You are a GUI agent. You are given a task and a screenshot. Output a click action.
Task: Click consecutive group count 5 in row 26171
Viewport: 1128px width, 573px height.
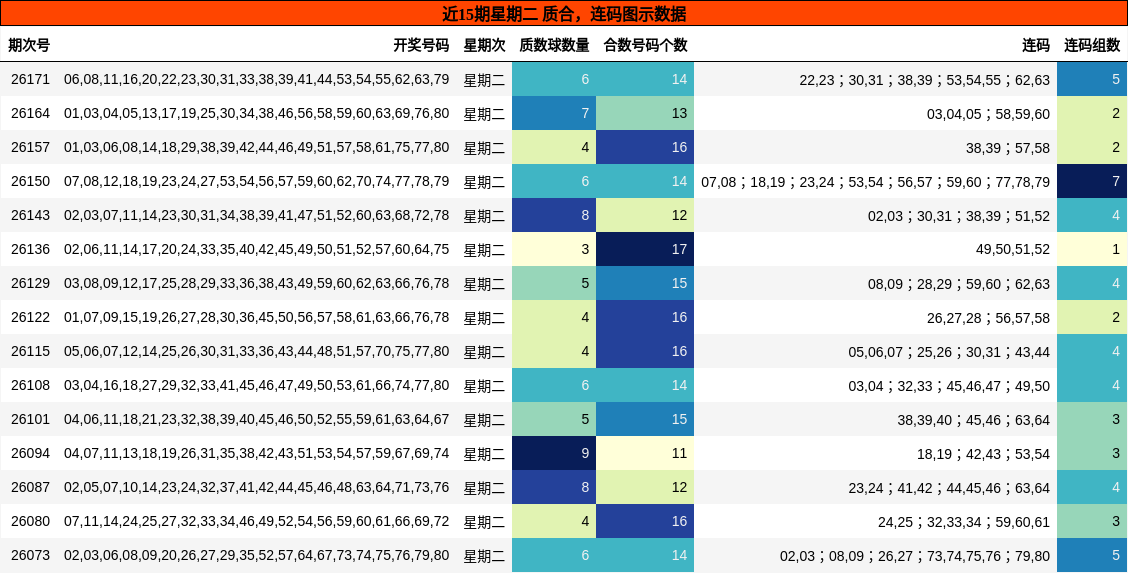pos(1092,79)
